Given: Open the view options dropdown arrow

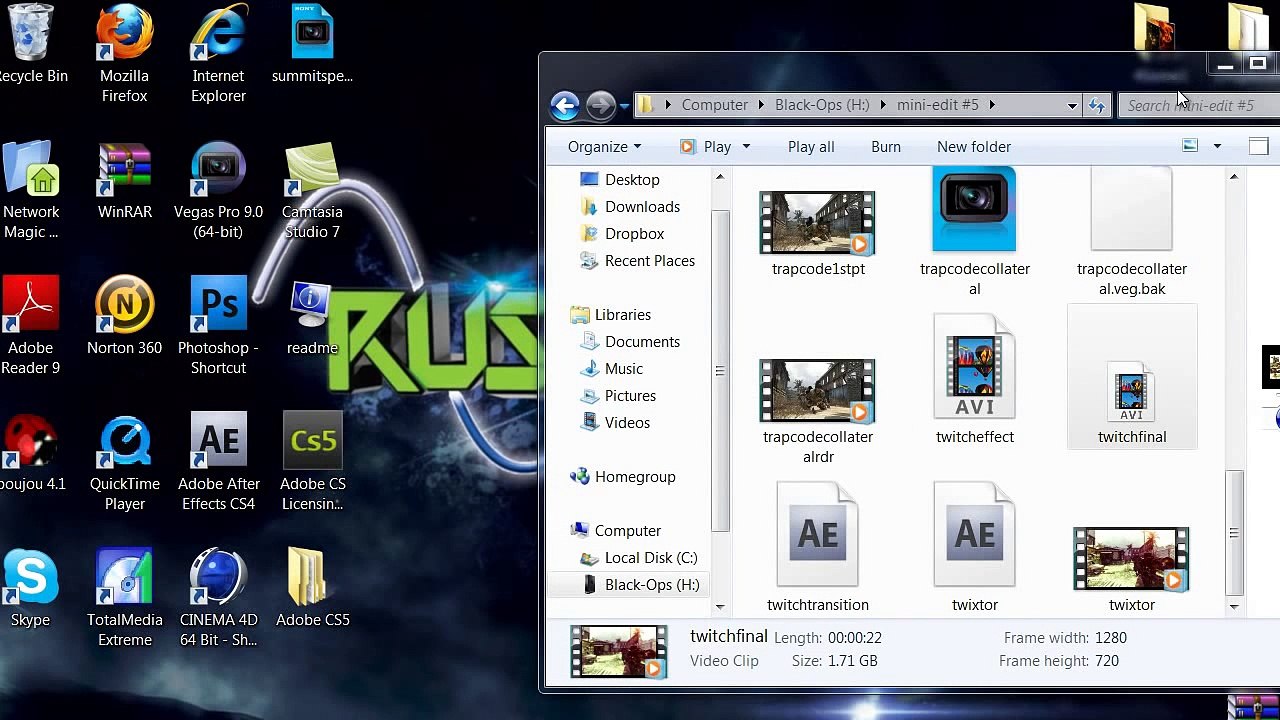Looking at the screenshot, I should [1217, 146].
